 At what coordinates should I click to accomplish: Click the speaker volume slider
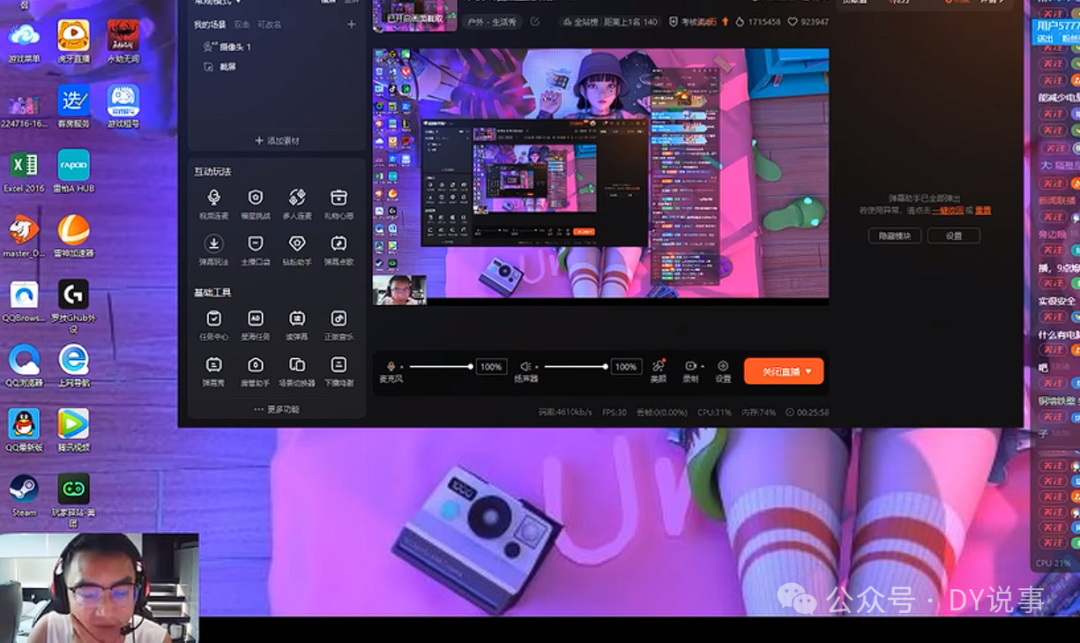[x=576, y=367]
